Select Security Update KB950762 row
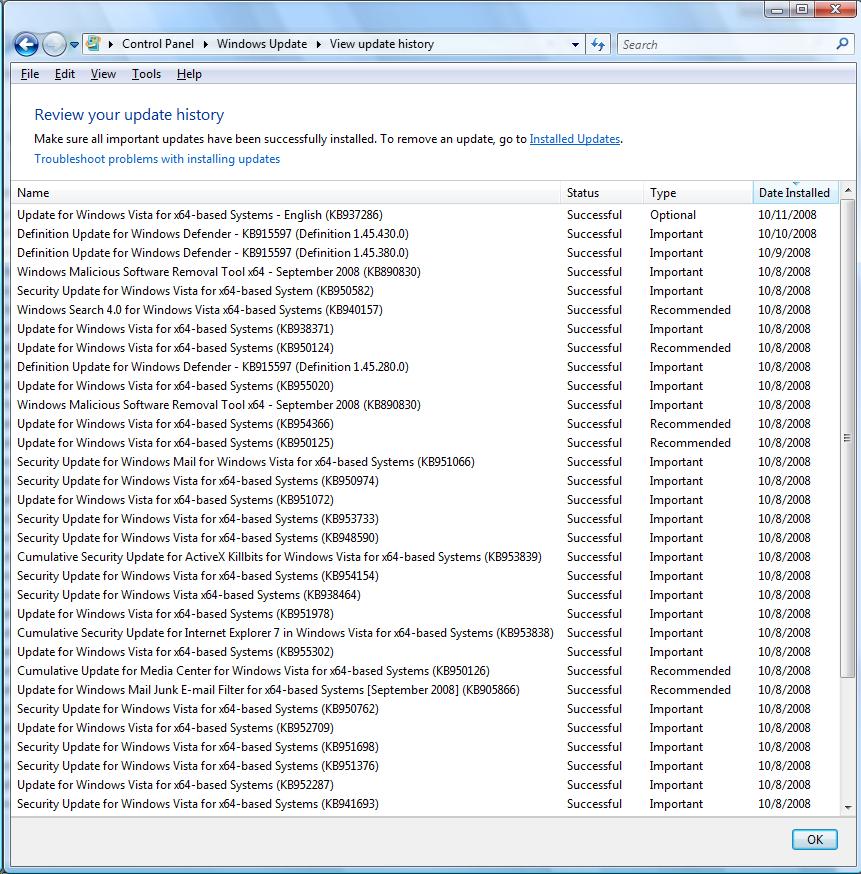 click(425, 709)
